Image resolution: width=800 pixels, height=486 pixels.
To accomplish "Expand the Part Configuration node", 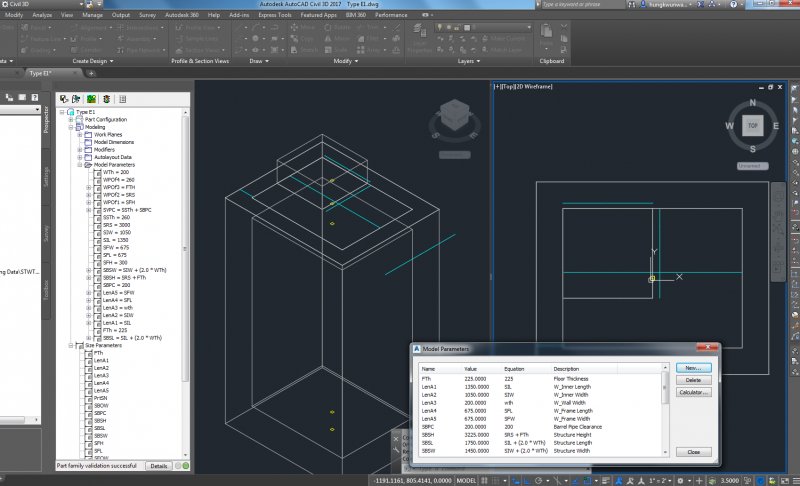I will pos(70,119).
